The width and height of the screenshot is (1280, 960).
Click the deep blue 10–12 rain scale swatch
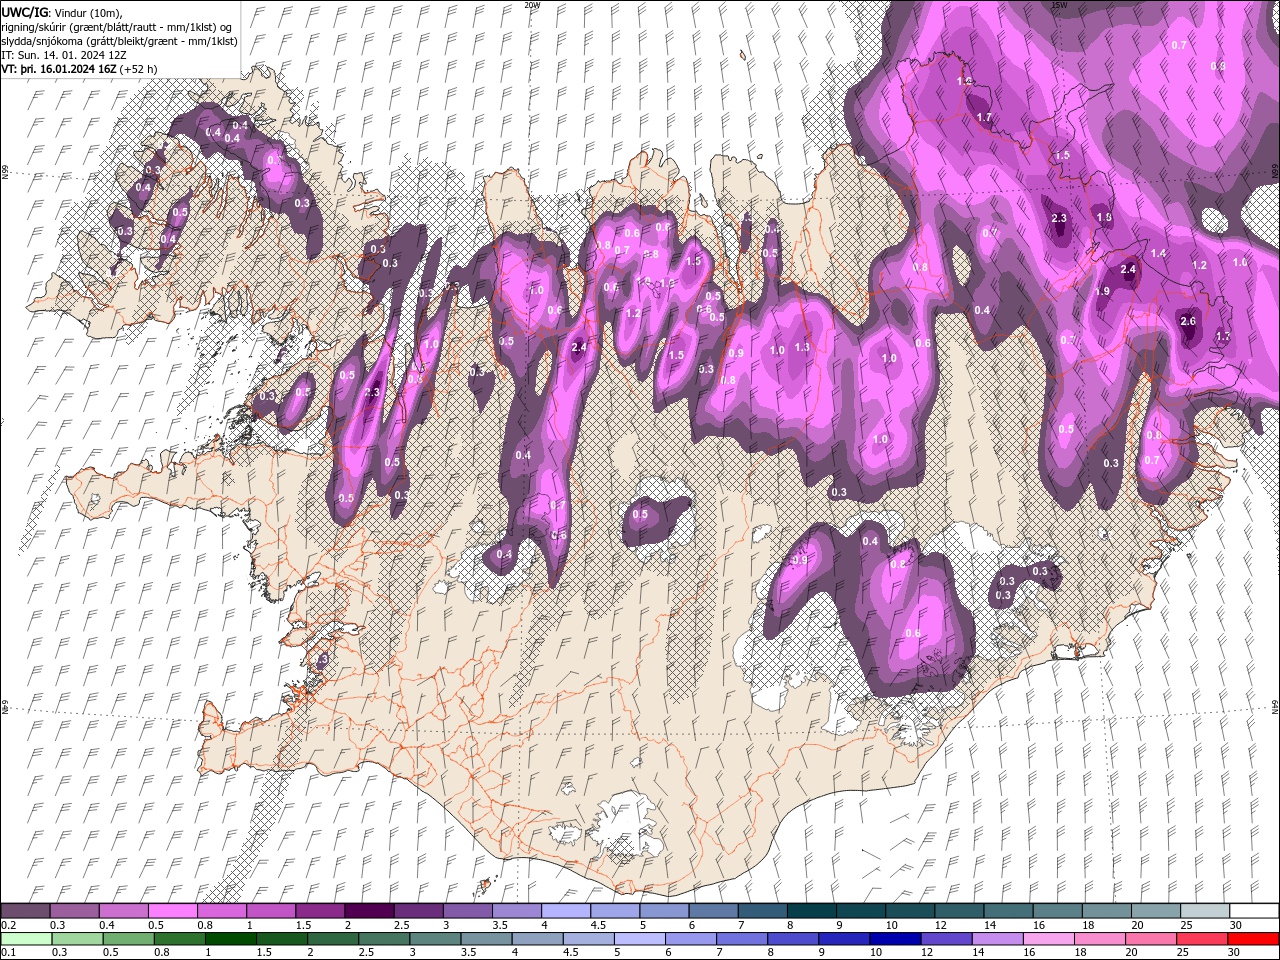[x=895, y=938]
